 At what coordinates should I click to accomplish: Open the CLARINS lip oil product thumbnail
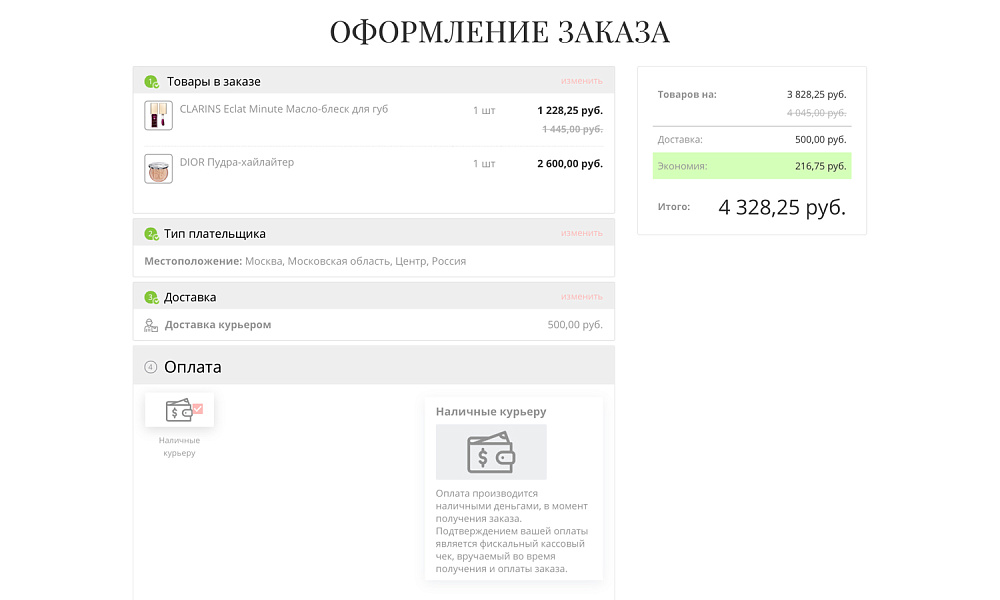point(158,115)
